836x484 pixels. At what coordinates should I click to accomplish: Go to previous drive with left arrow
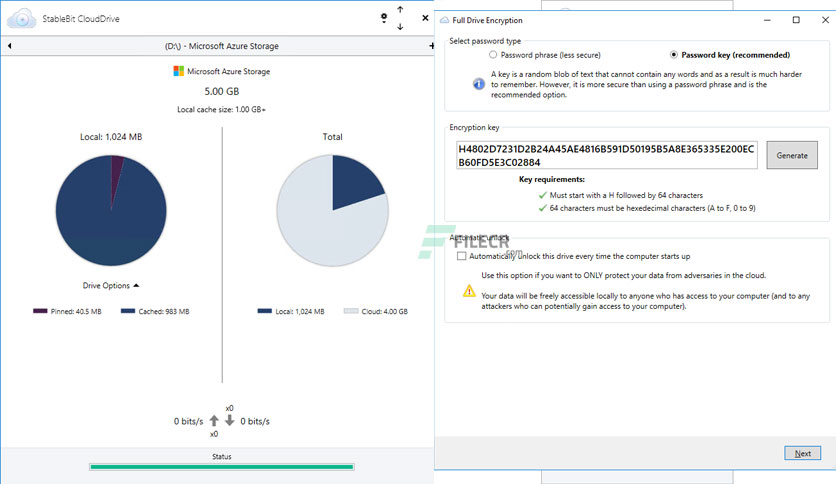[x=10, y=46]
